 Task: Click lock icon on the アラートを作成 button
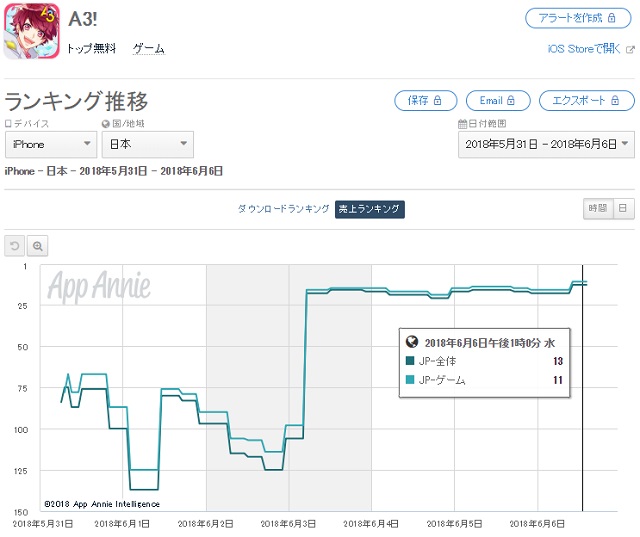(611, 18)
